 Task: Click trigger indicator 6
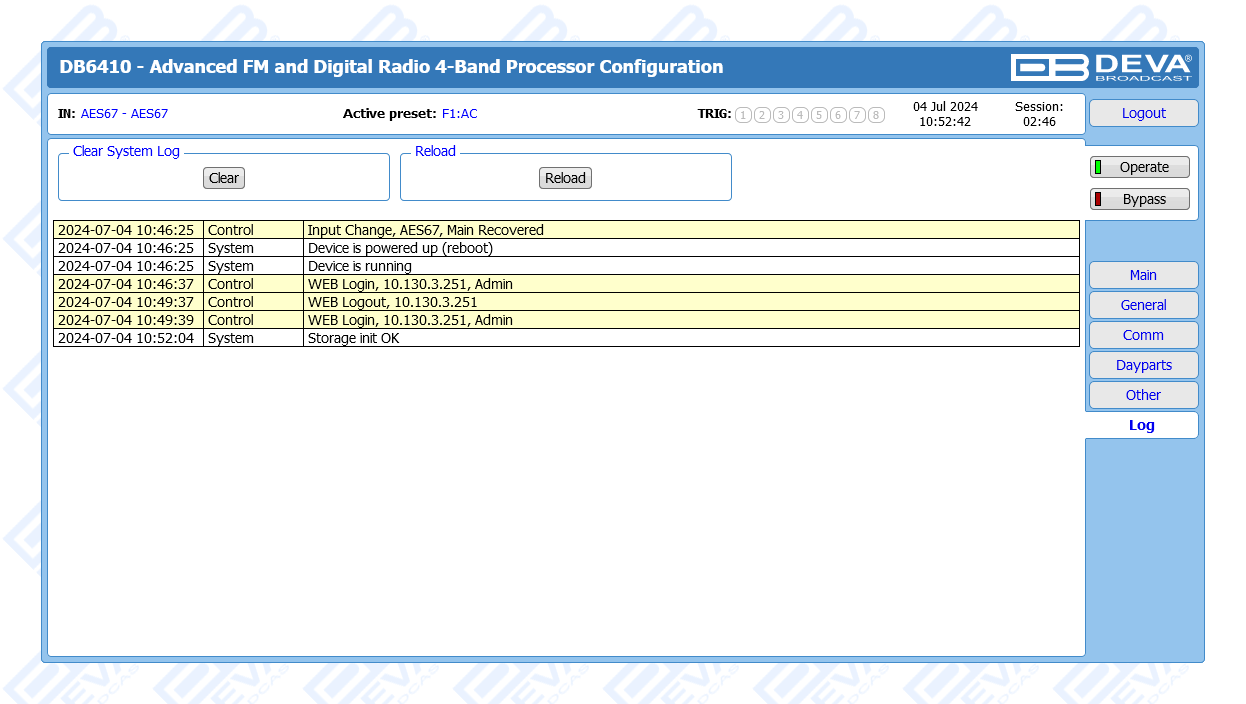(838, 115)
